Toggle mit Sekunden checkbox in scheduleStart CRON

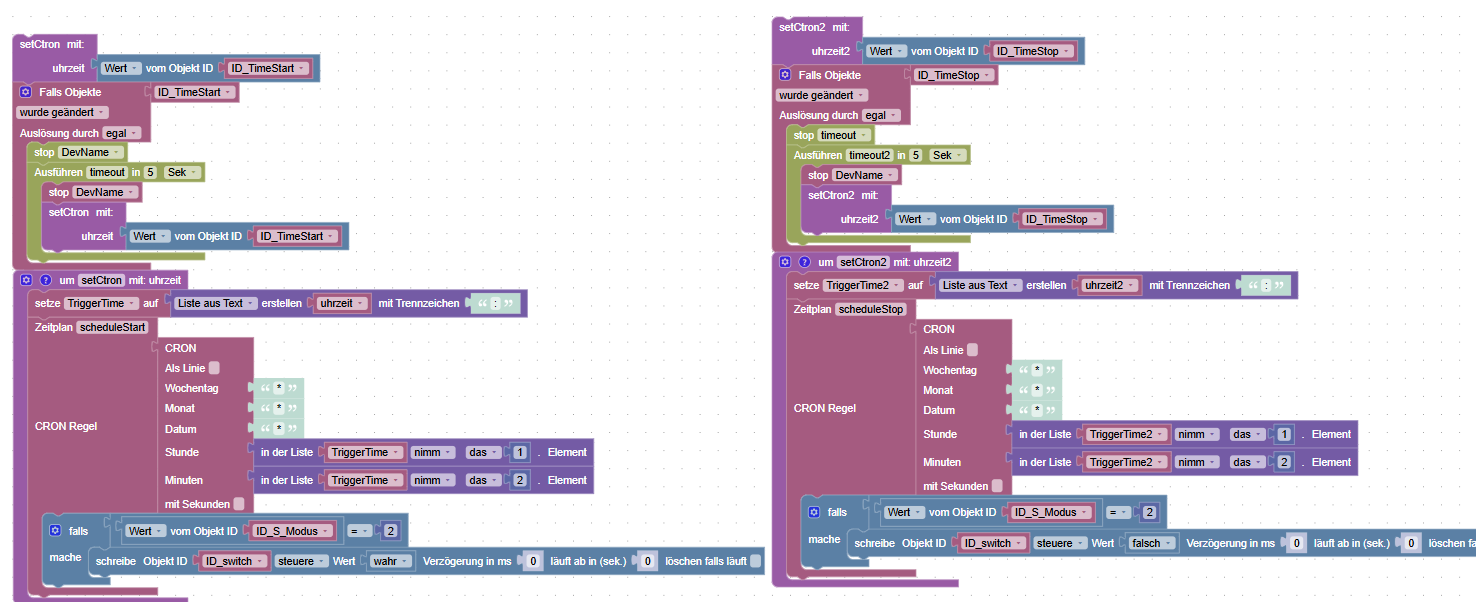click(x=238, y=504)
